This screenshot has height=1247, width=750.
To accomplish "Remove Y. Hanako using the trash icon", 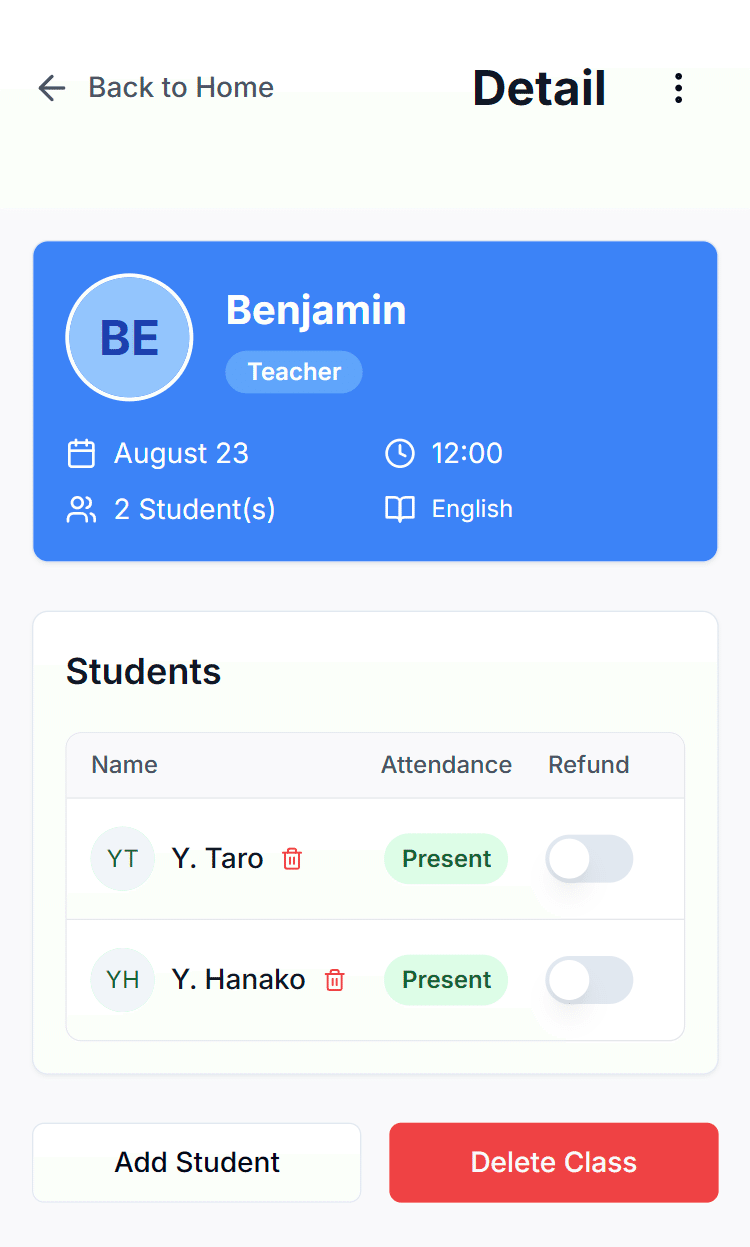I will 335,980.
